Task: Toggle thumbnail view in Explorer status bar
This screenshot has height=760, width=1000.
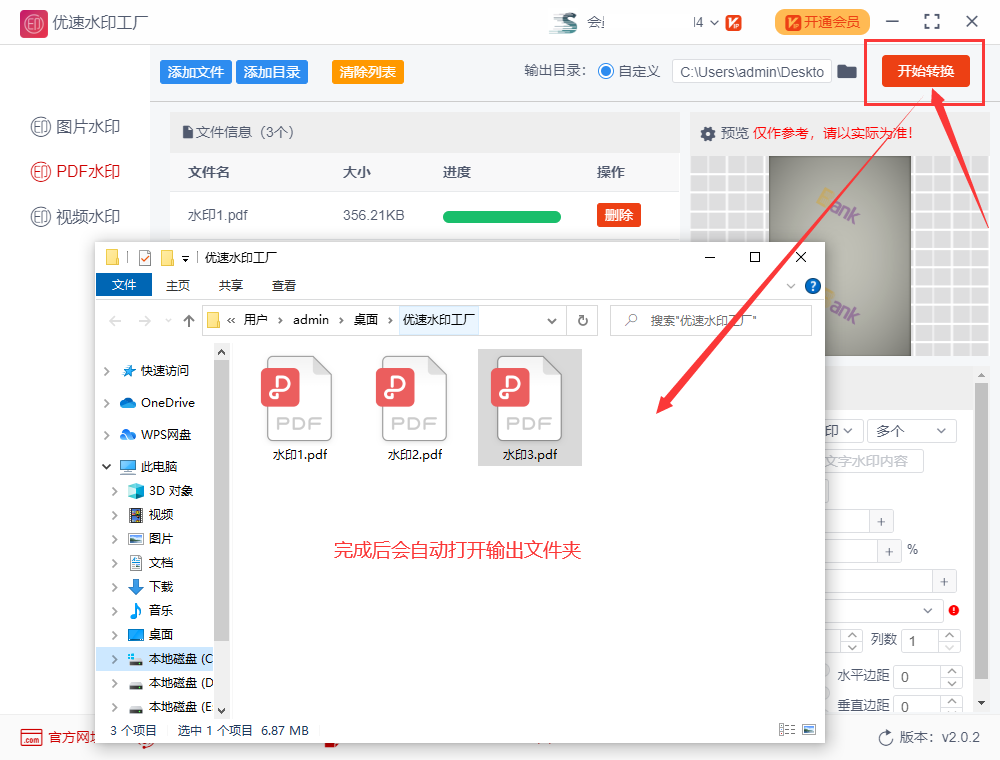Action: click(807, 729)
